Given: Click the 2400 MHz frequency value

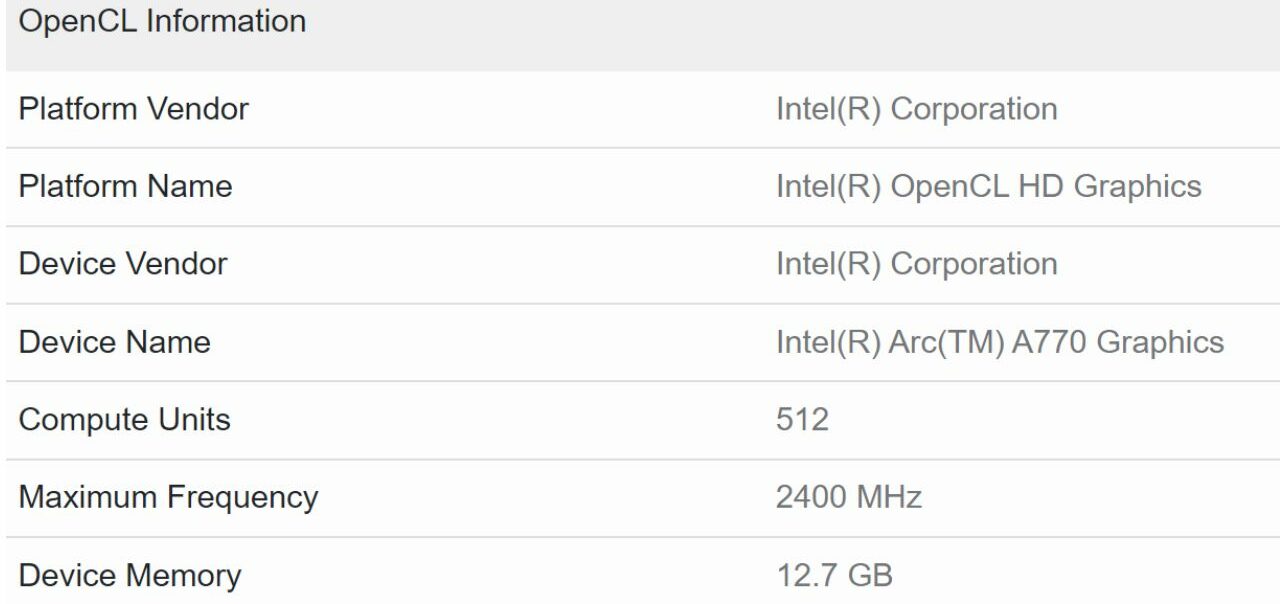Looking at the screenshot, I should tap(848, 497).
